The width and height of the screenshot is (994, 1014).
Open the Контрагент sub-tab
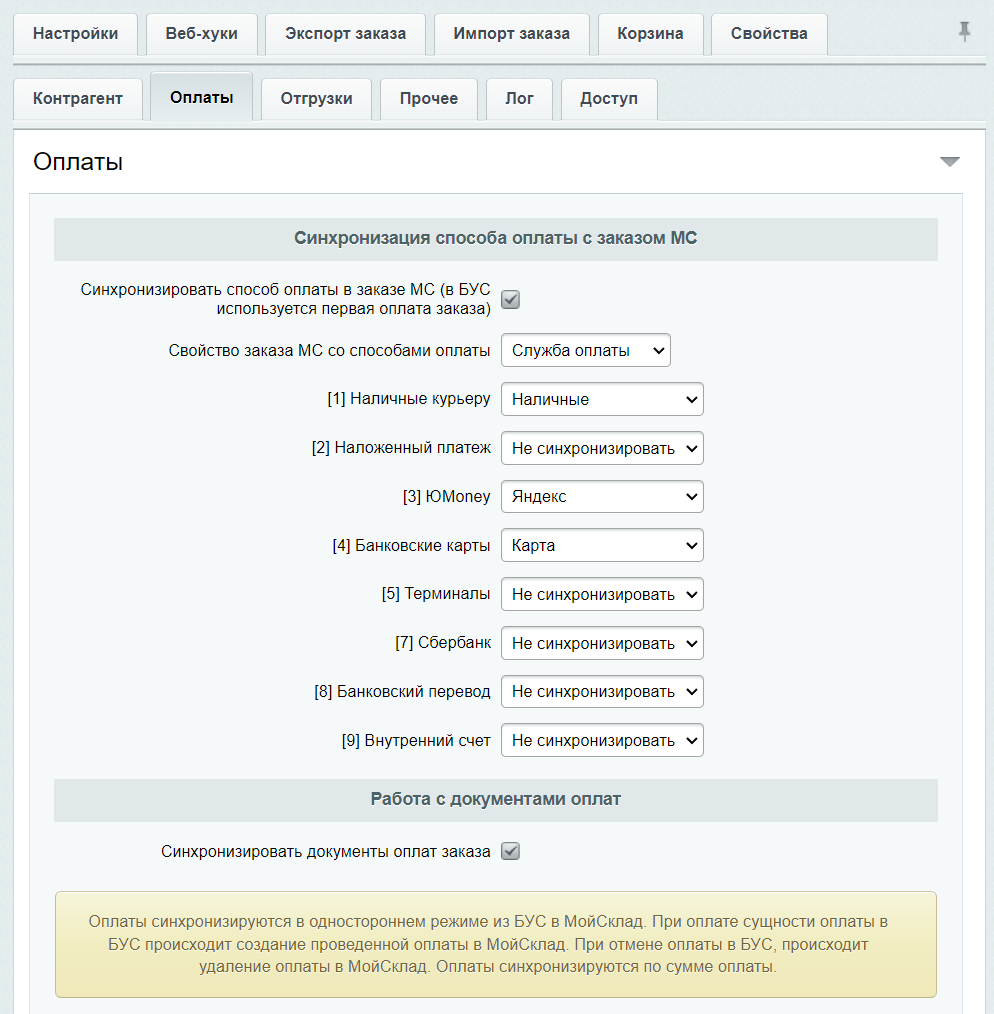(78, 99)
